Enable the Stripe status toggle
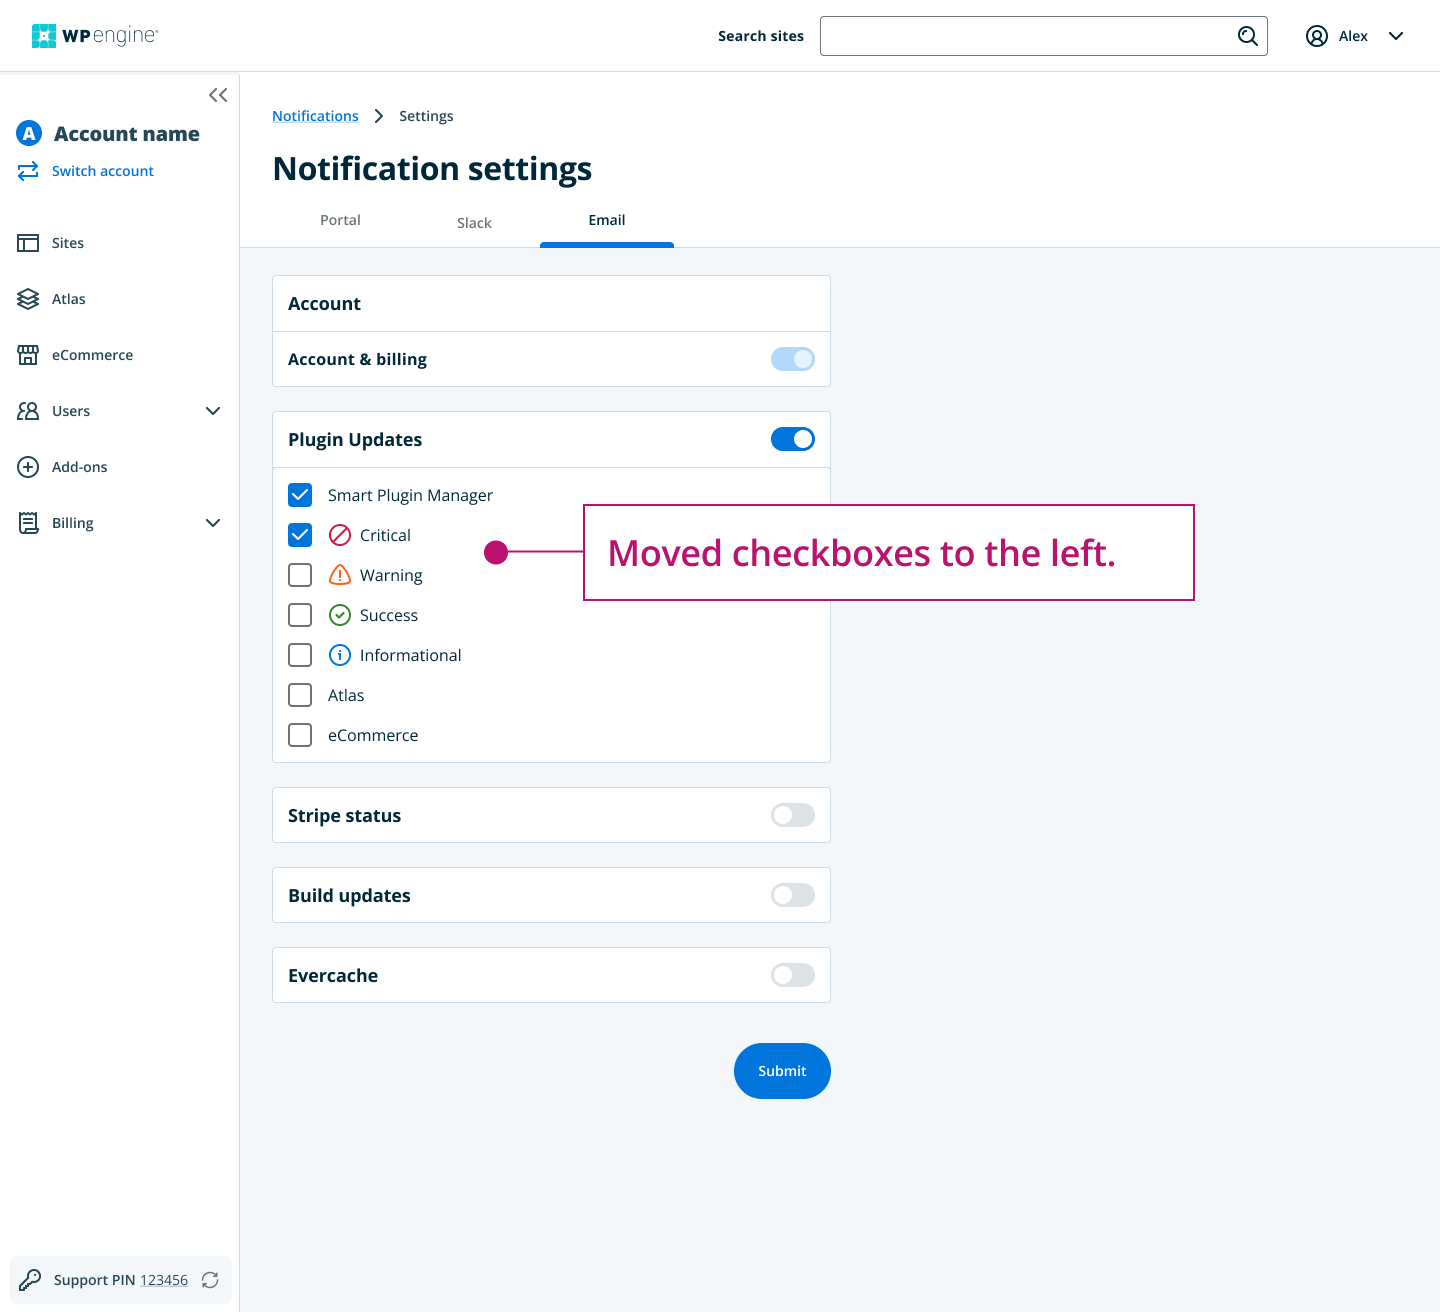1440x1312 pixels. coord(792,815)
